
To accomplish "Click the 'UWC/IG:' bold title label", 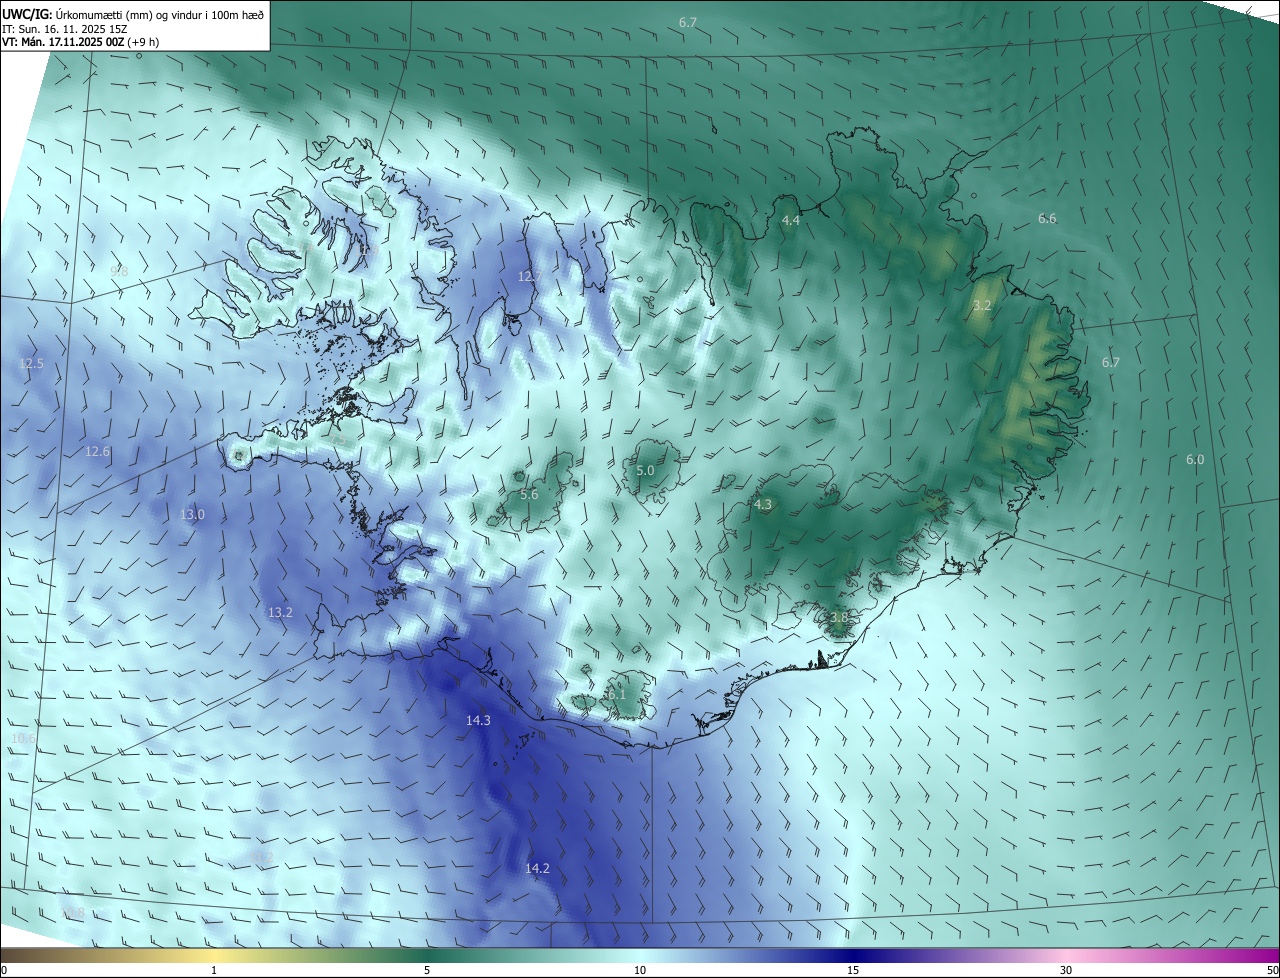I will pyautogui.click(x=27, y=15).
